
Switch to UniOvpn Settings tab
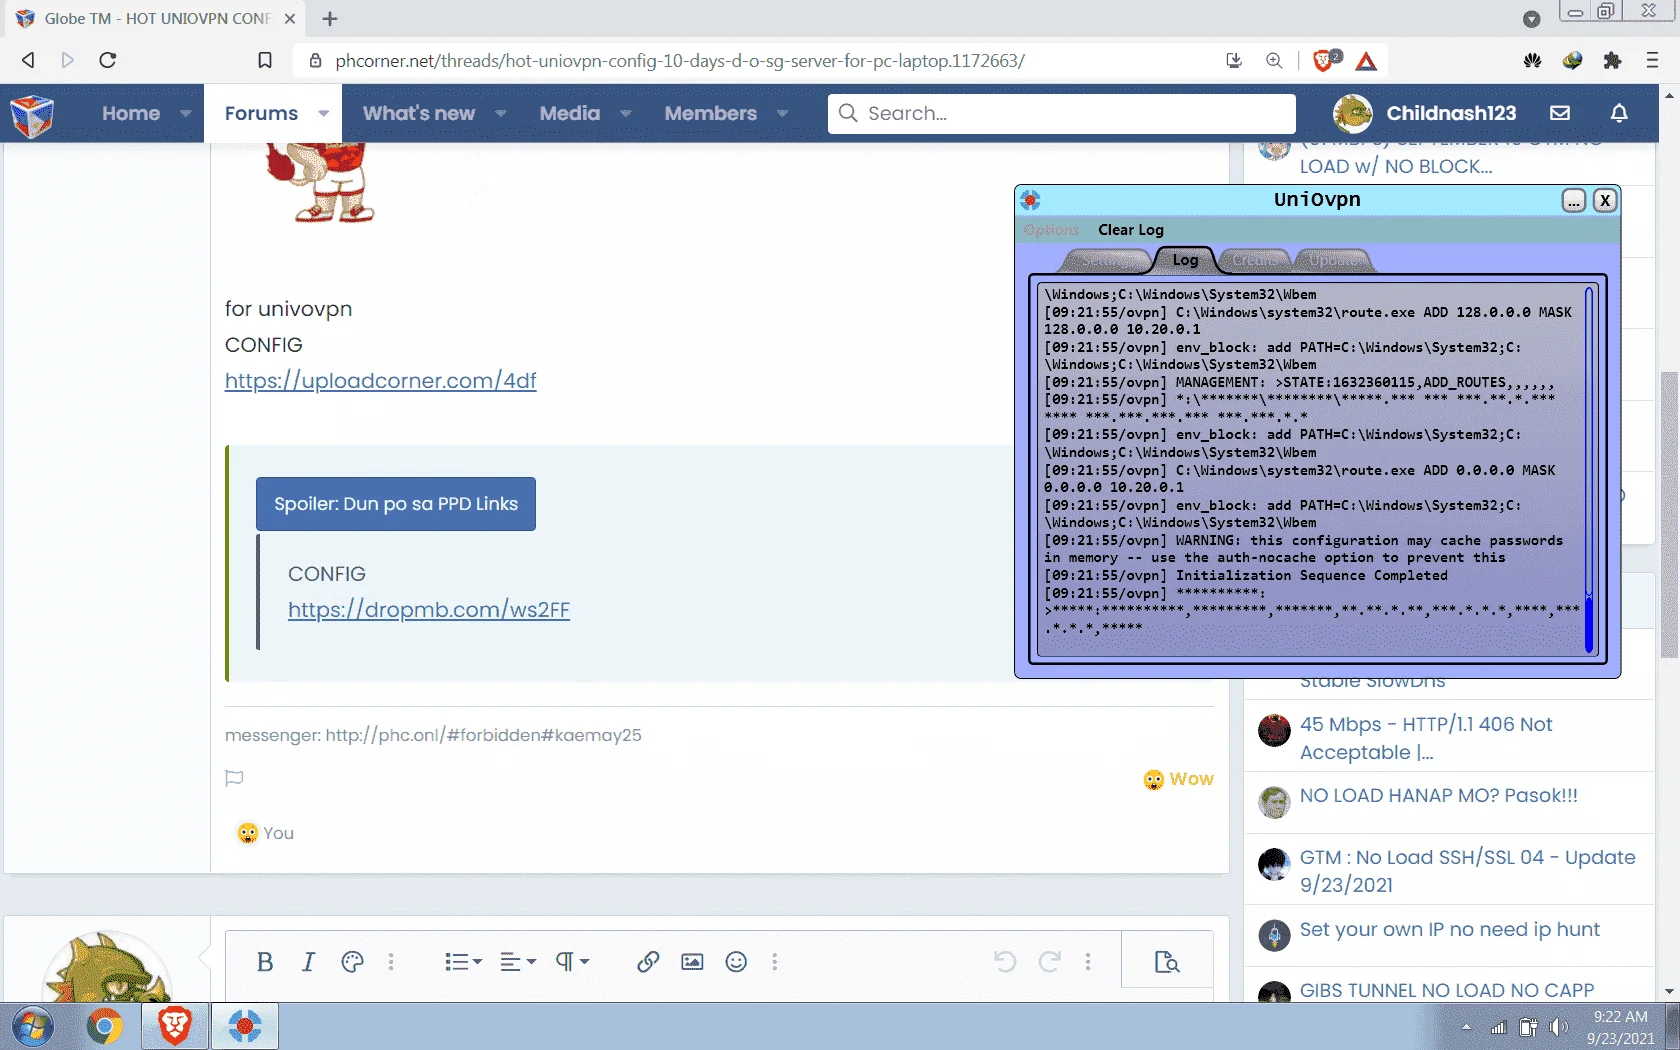coord(1103,261)
